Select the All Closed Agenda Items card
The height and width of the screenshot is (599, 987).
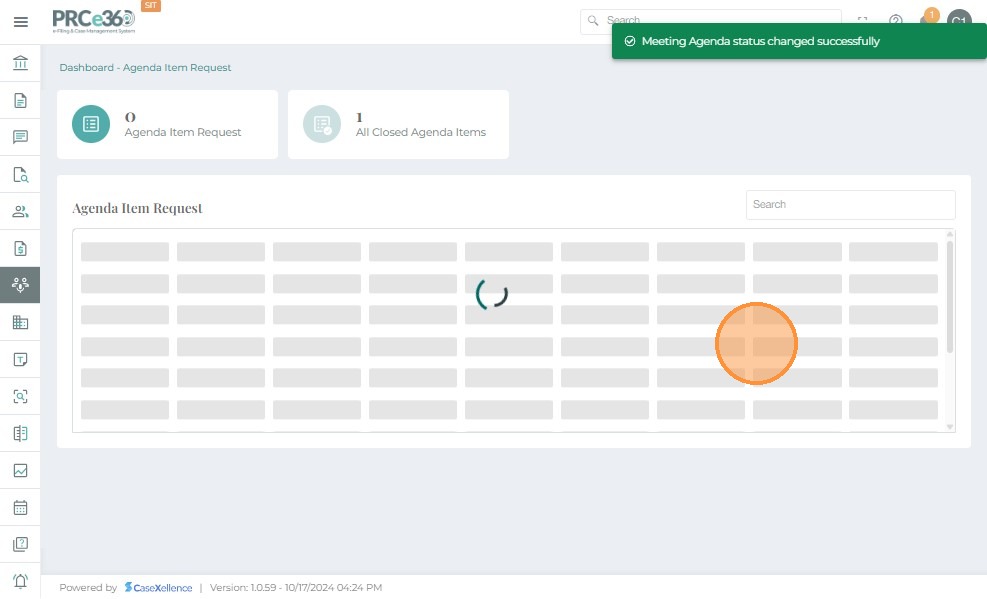click(x=398, y=124)
